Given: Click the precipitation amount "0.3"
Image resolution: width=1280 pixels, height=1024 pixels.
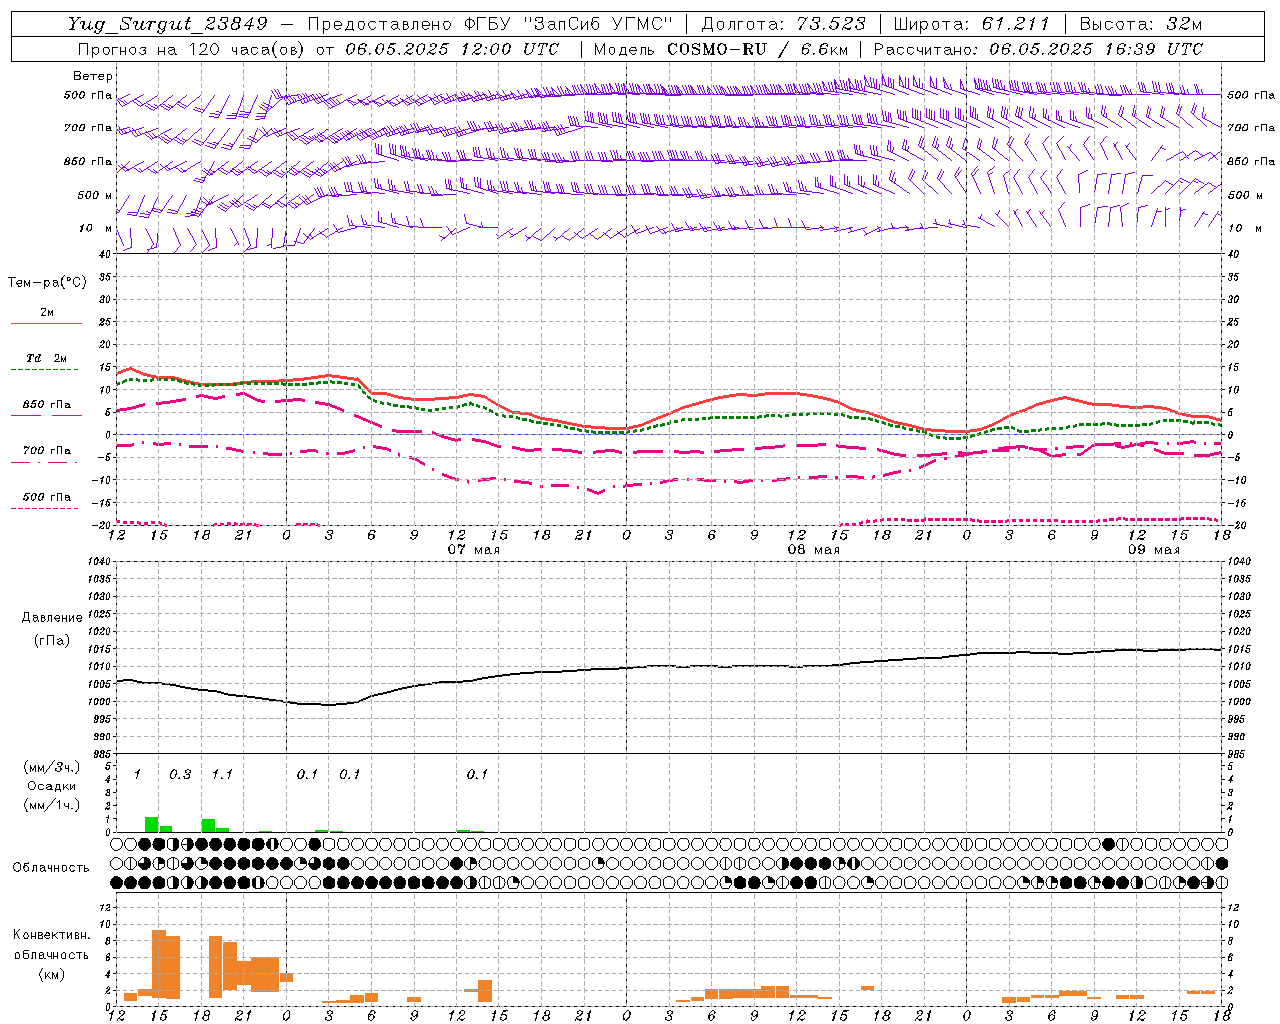Looking at the screenshot, I should point(180,775).
